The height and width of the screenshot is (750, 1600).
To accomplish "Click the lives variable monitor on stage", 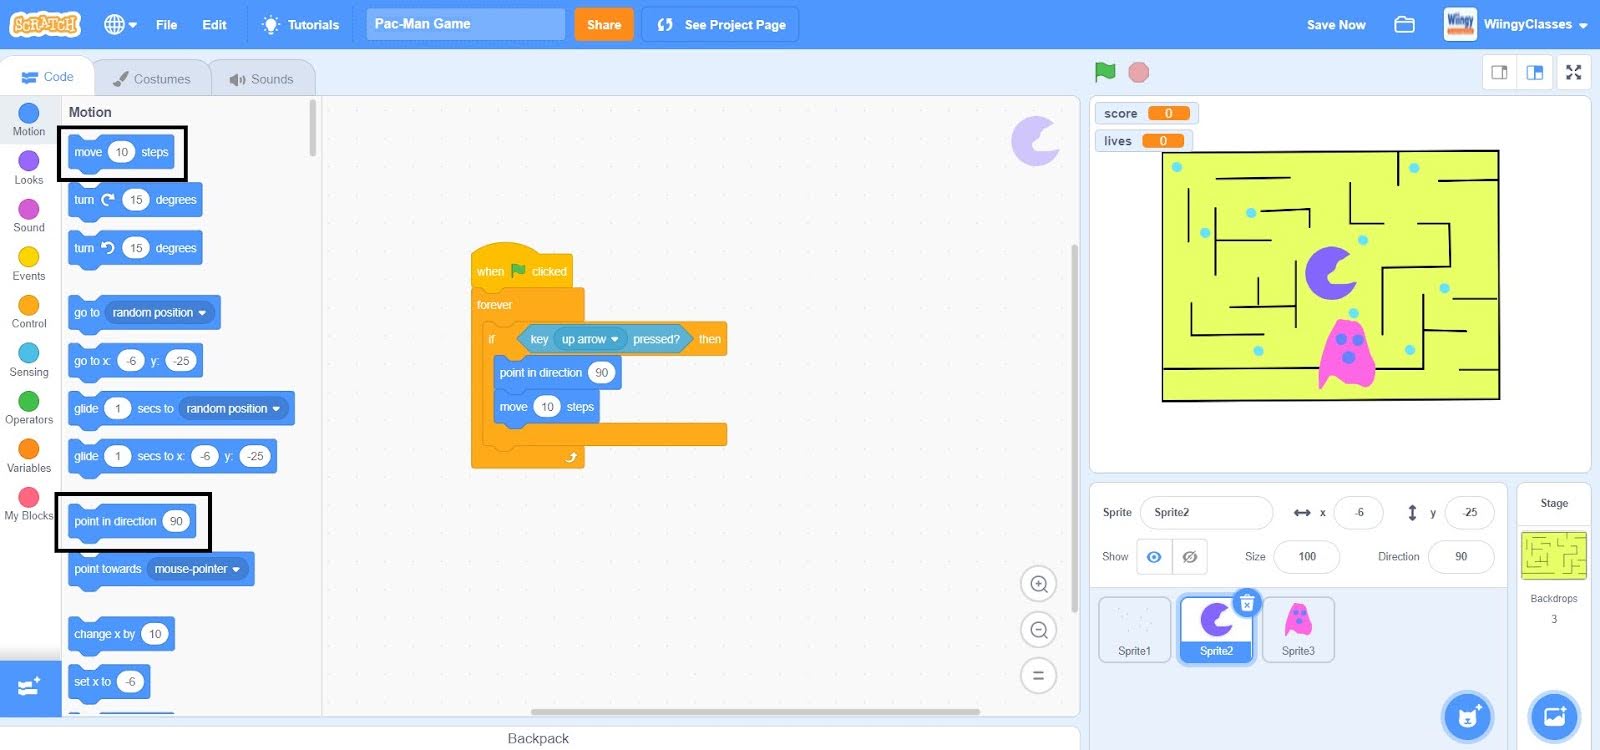I will [x=1144, y=141].
